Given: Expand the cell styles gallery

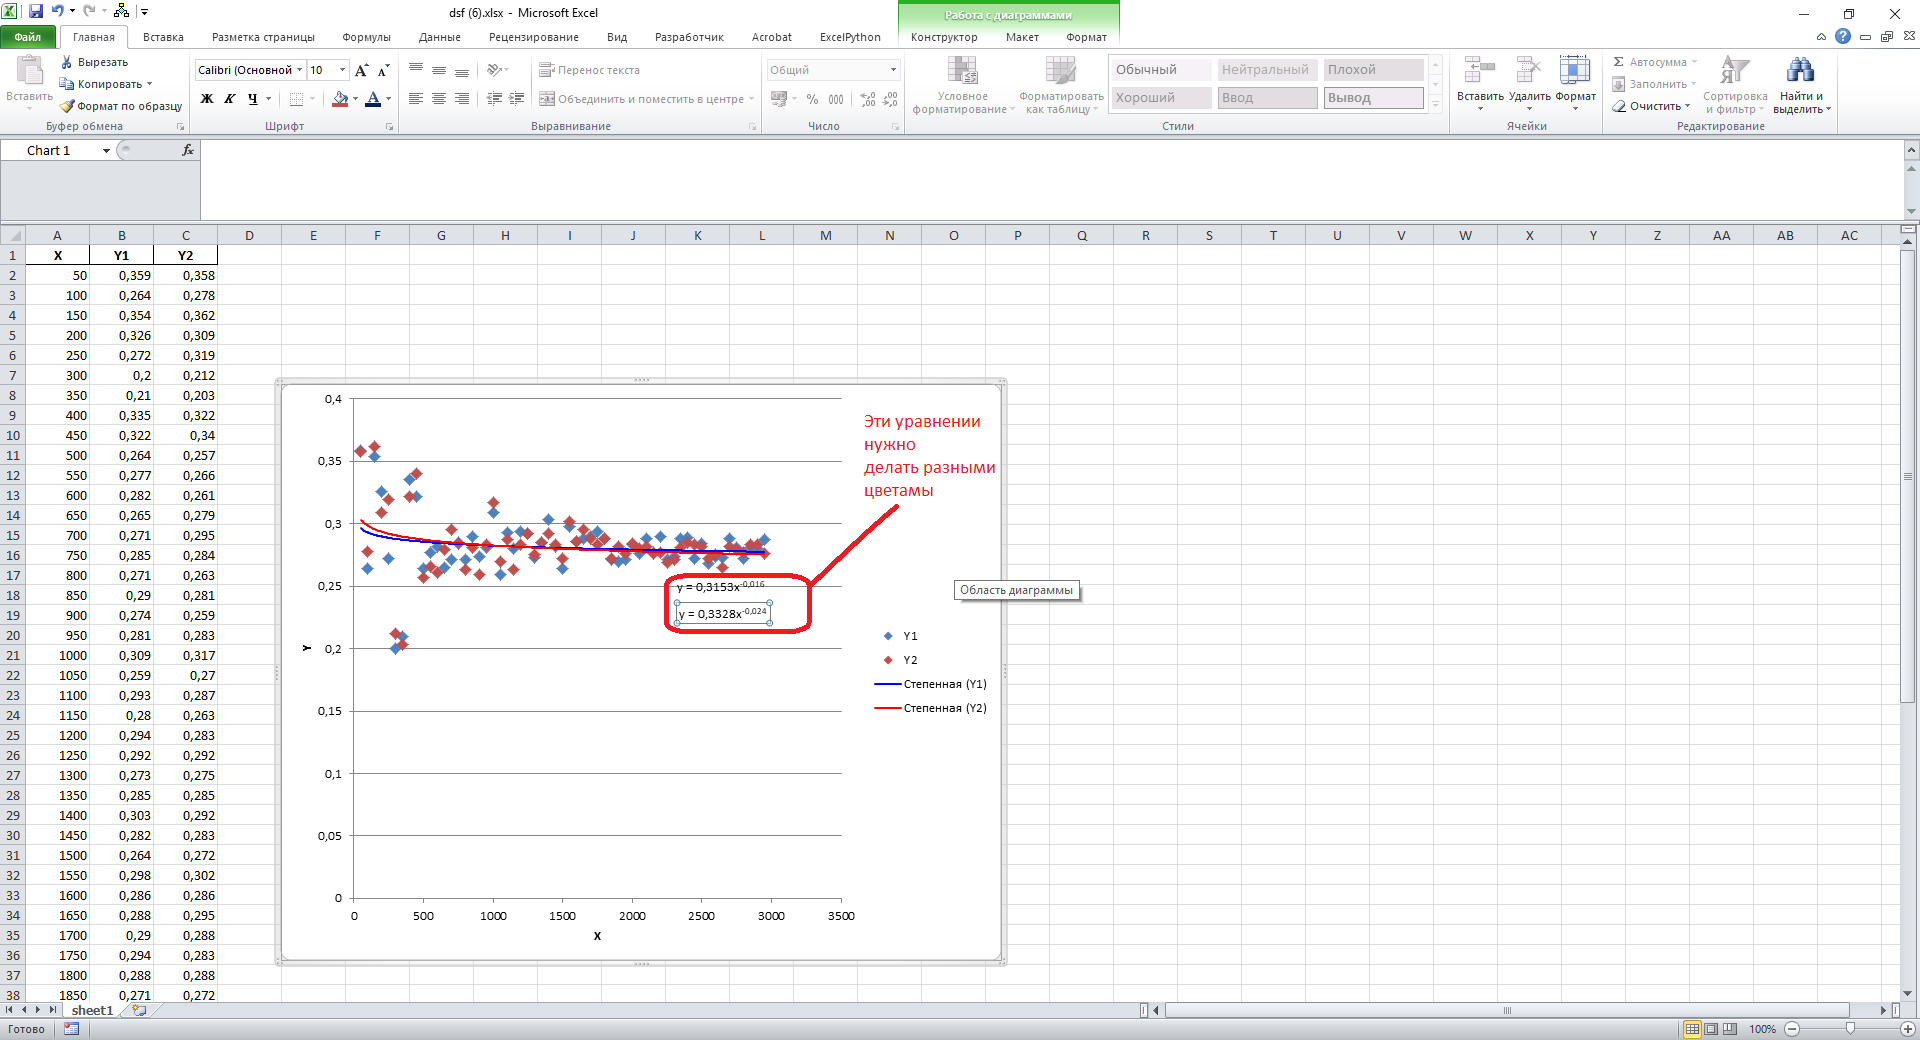Looking at the screenshot, I should pos(1435,104).
